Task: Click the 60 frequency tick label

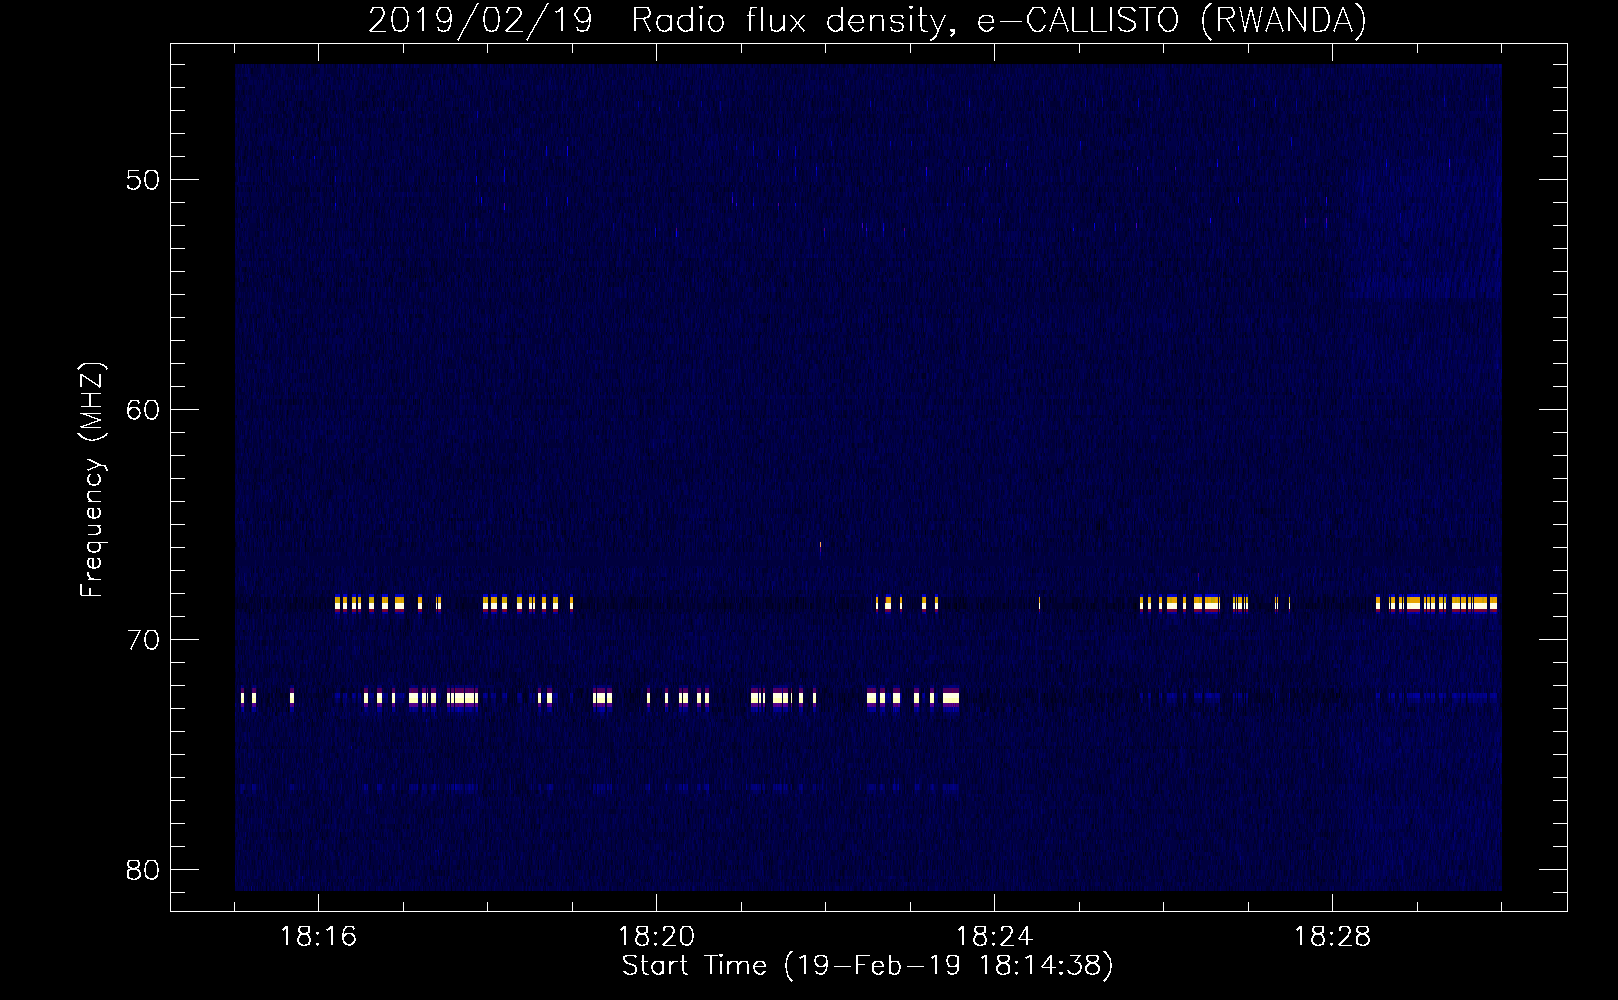Action: click(143, 410)
